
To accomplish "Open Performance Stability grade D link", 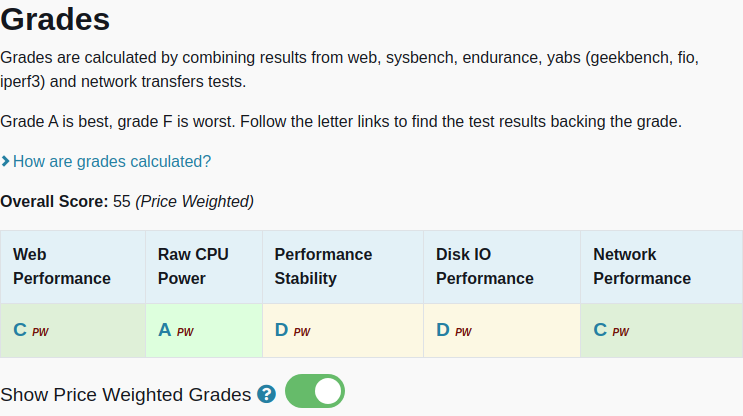I will point(282,330).
